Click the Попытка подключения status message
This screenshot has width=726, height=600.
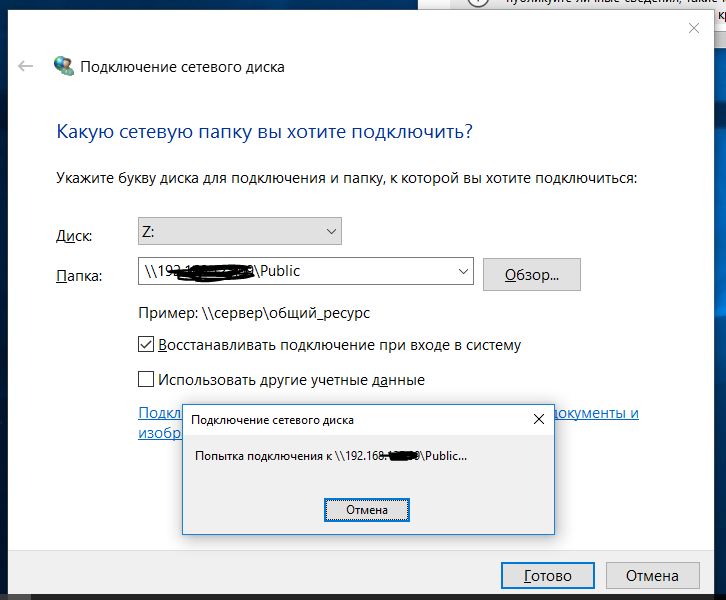(331, 456)
